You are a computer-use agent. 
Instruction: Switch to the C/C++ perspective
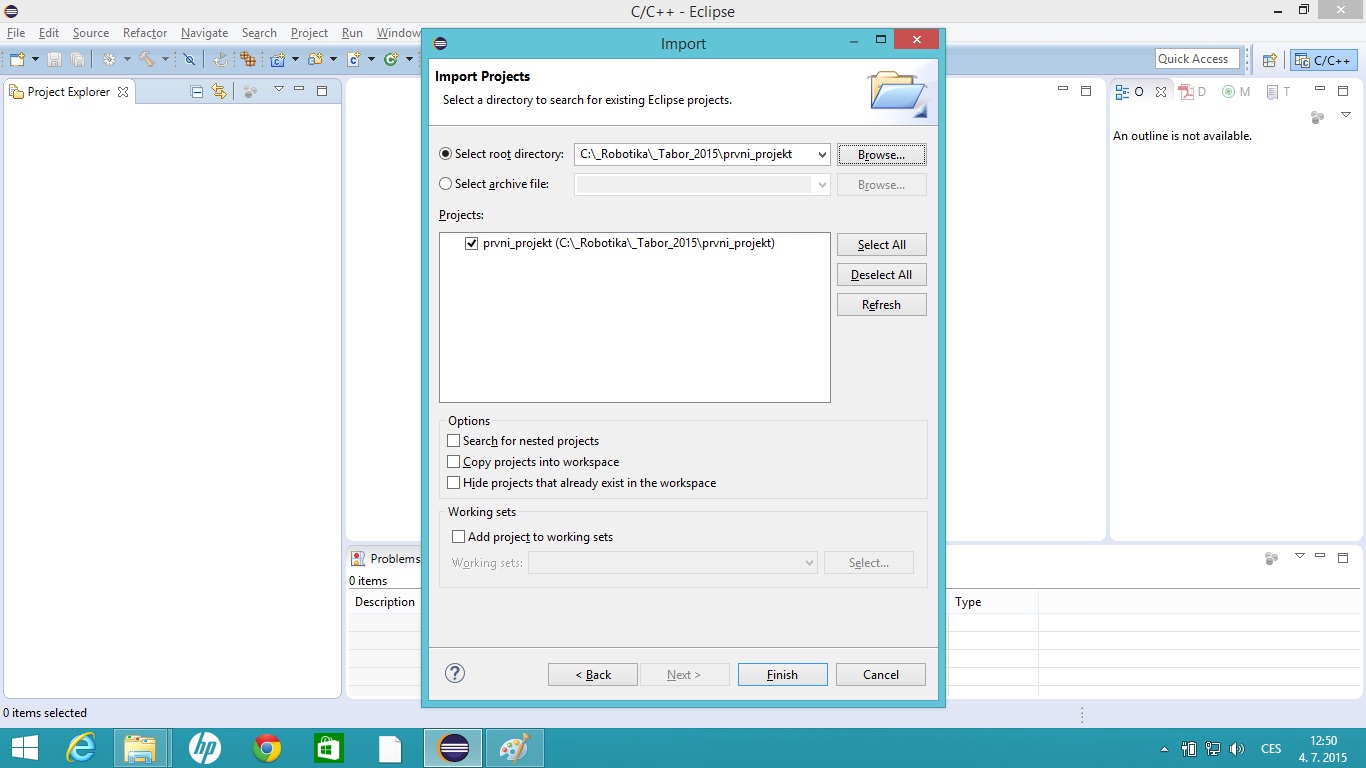(x=1323, y=60)
